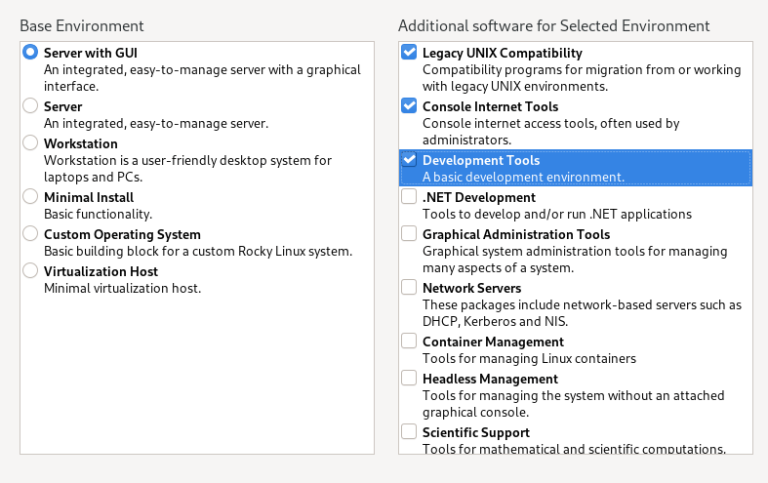The height and width of the screenshot is (483, 768).
Task: Enable the Network Servers checkbox
Action: (409, 288)
